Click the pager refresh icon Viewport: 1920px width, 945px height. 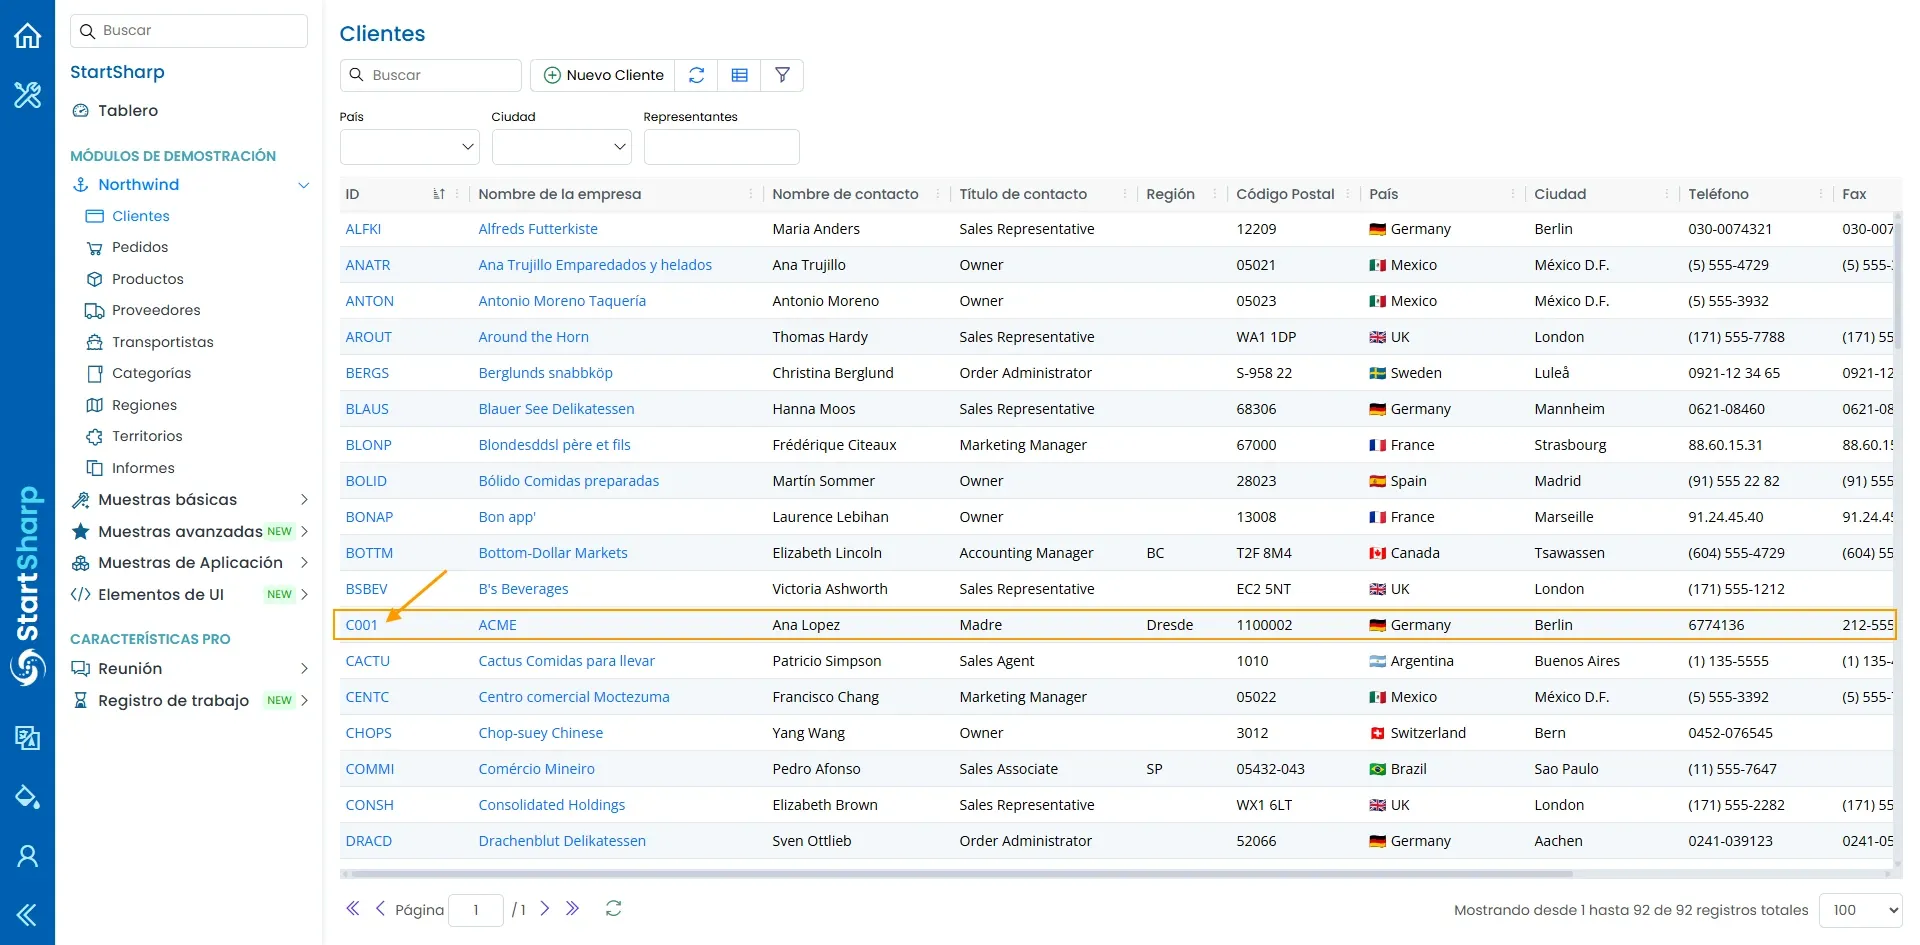pyautogui.click(x=614, y=909)
